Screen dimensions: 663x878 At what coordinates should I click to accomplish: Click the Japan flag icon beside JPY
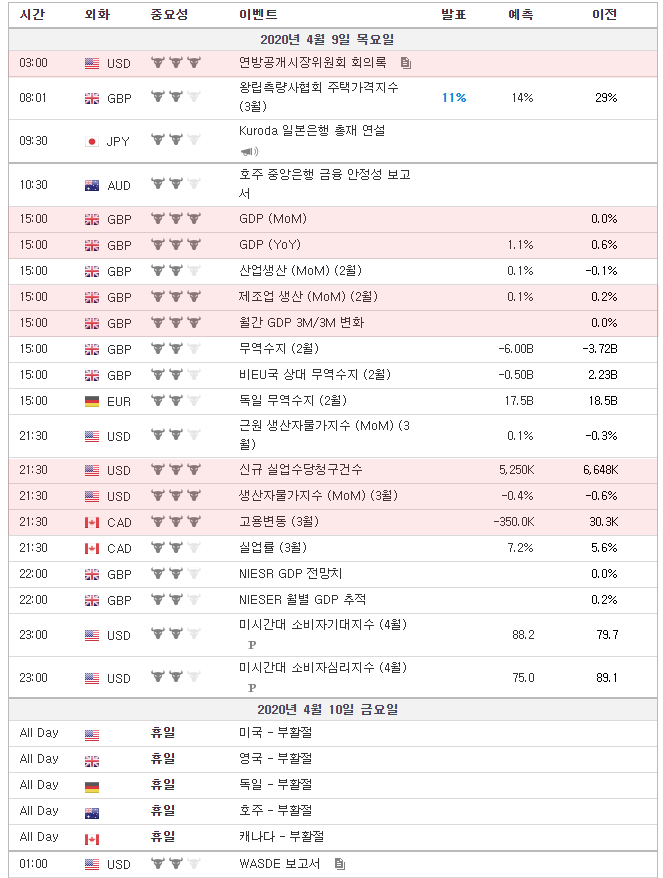point(92,141)
